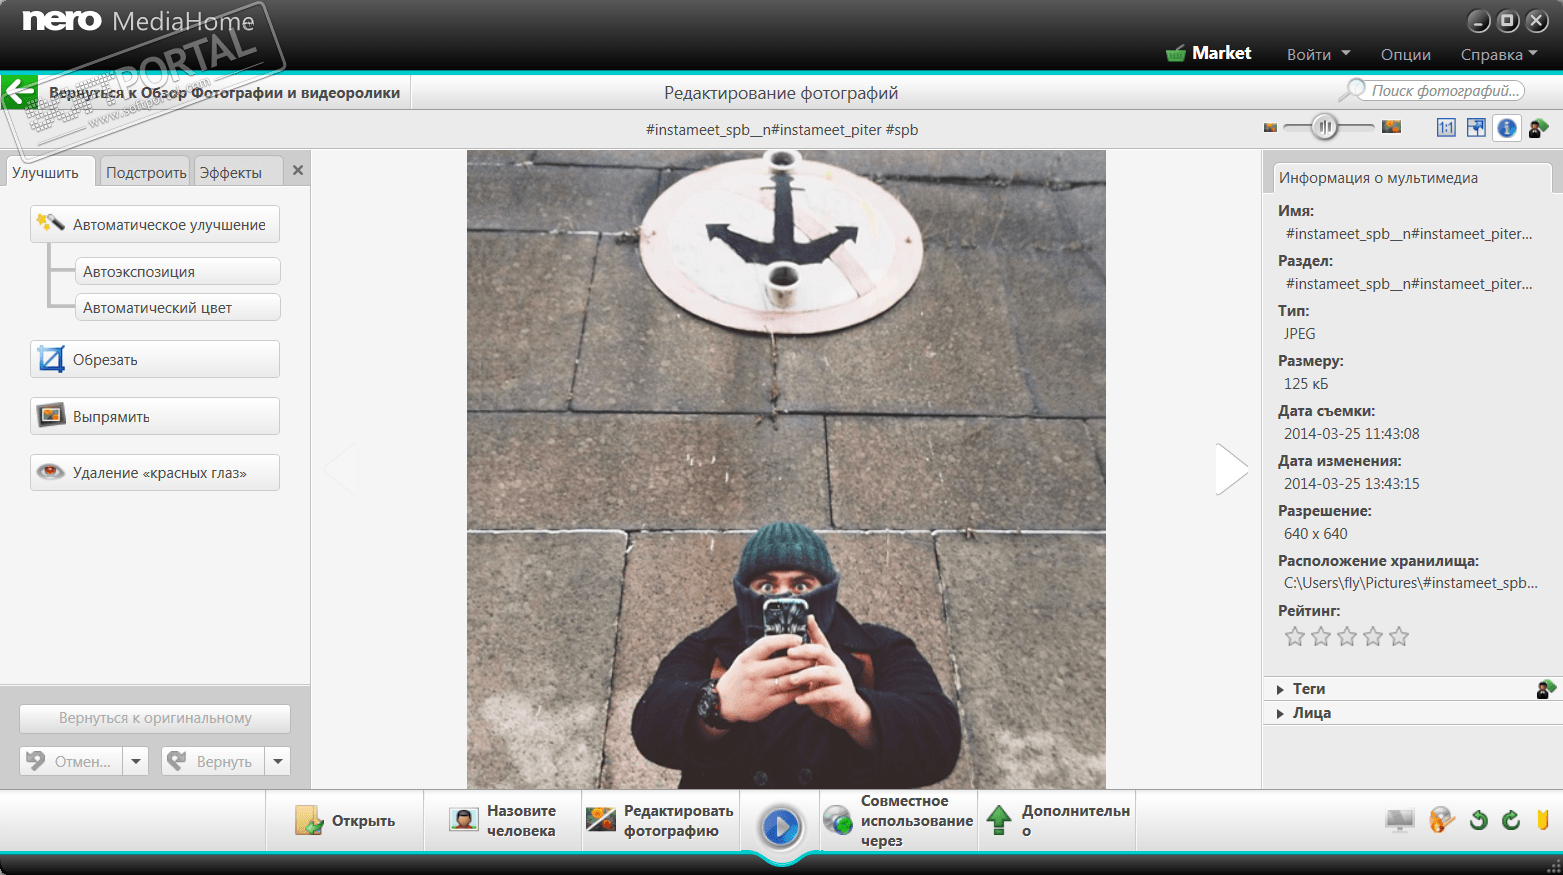Click the Обрезать button
Image resolution: width=1563 pixels, height=875 pixels.
[x=155, y=359]
